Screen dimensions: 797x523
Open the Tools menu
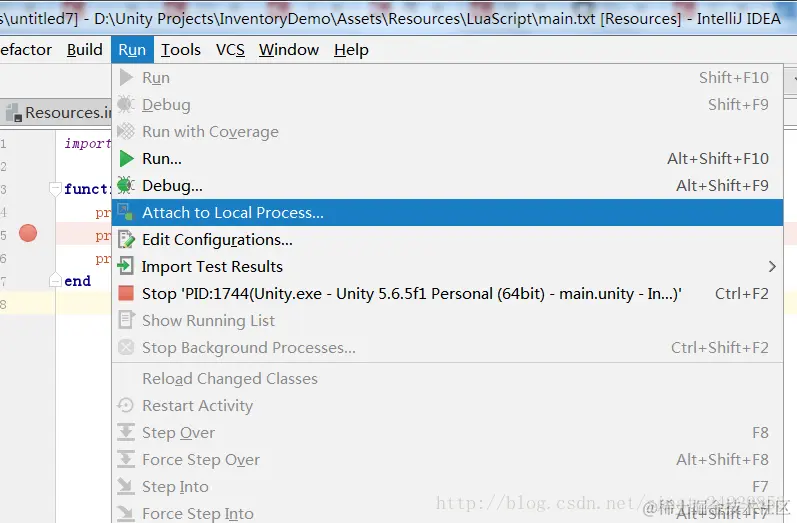(x=181, y=50)
